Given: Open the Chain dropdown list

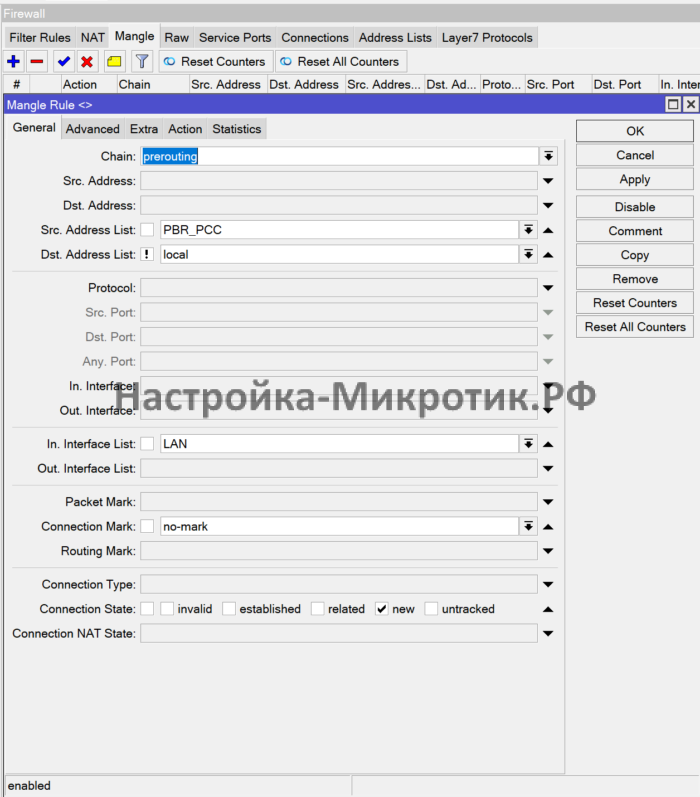Looking at the screenshot, I should point(549,156).
